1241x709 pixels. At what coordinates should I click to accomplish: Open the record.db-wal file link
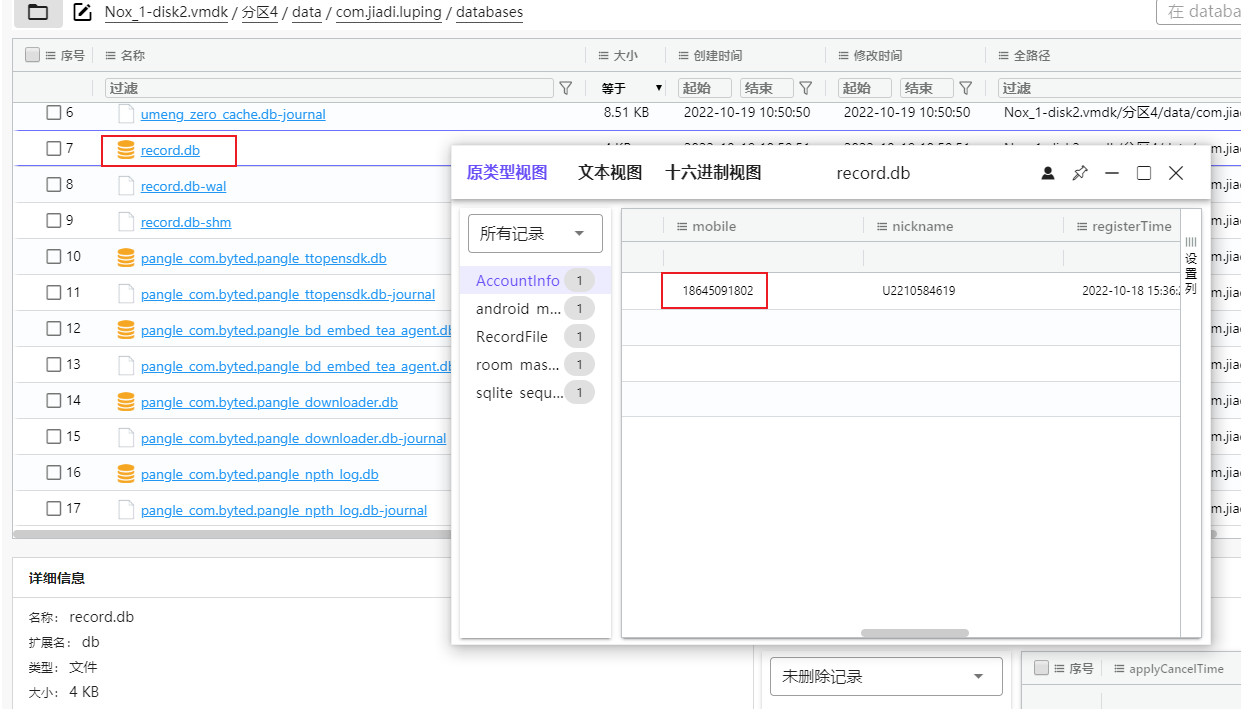[x=183, y=186]
